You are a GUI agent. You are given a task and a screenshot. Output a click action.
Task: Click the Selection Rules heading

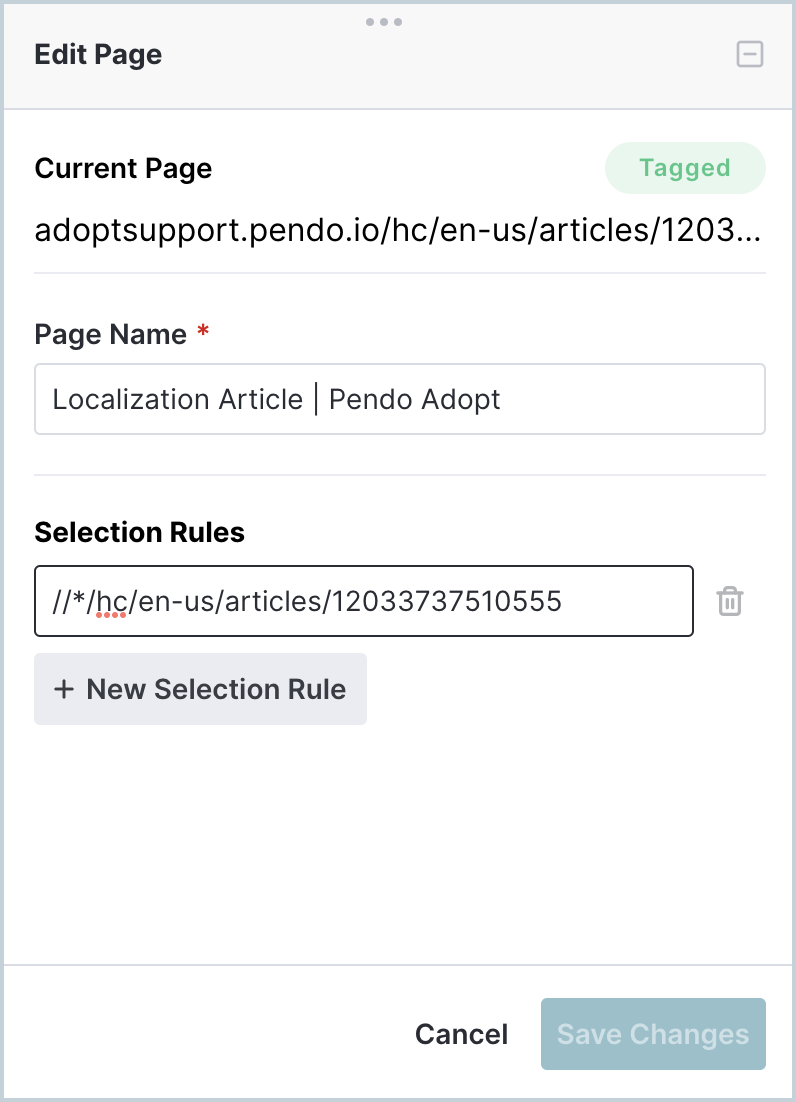140,532
